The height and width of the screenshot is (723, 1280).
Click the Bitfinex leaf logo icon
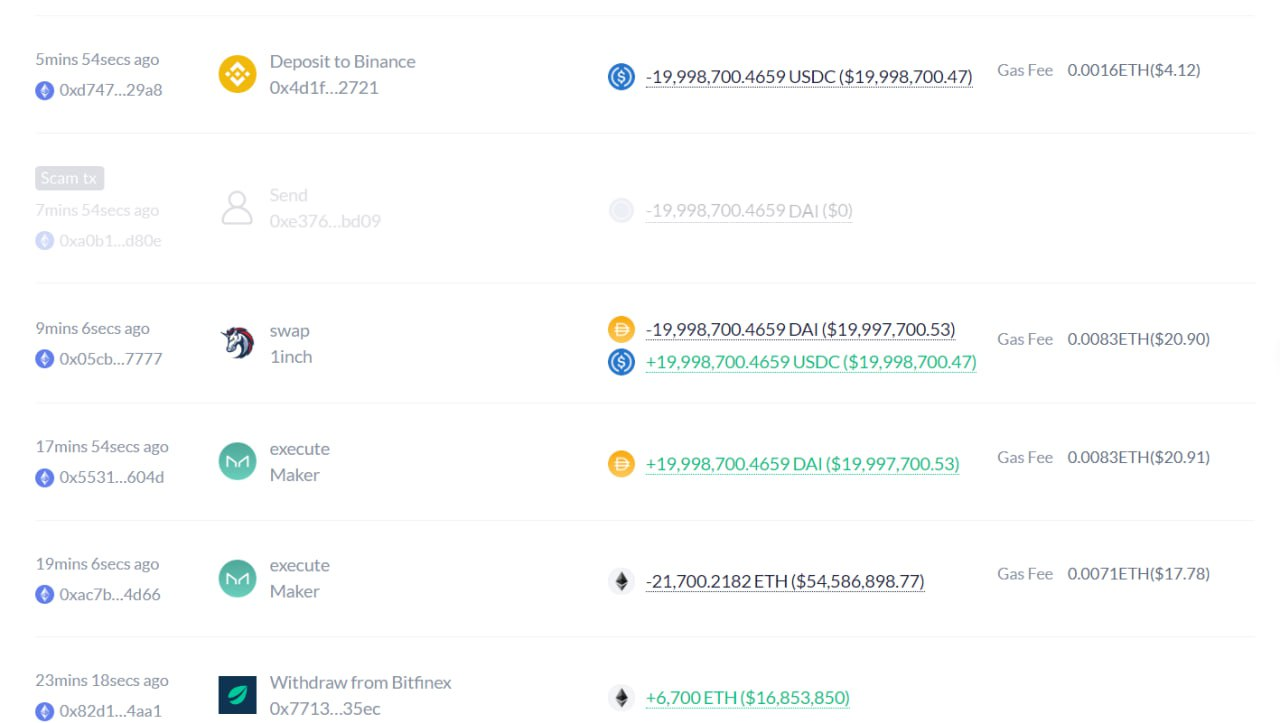pos(237,695)
